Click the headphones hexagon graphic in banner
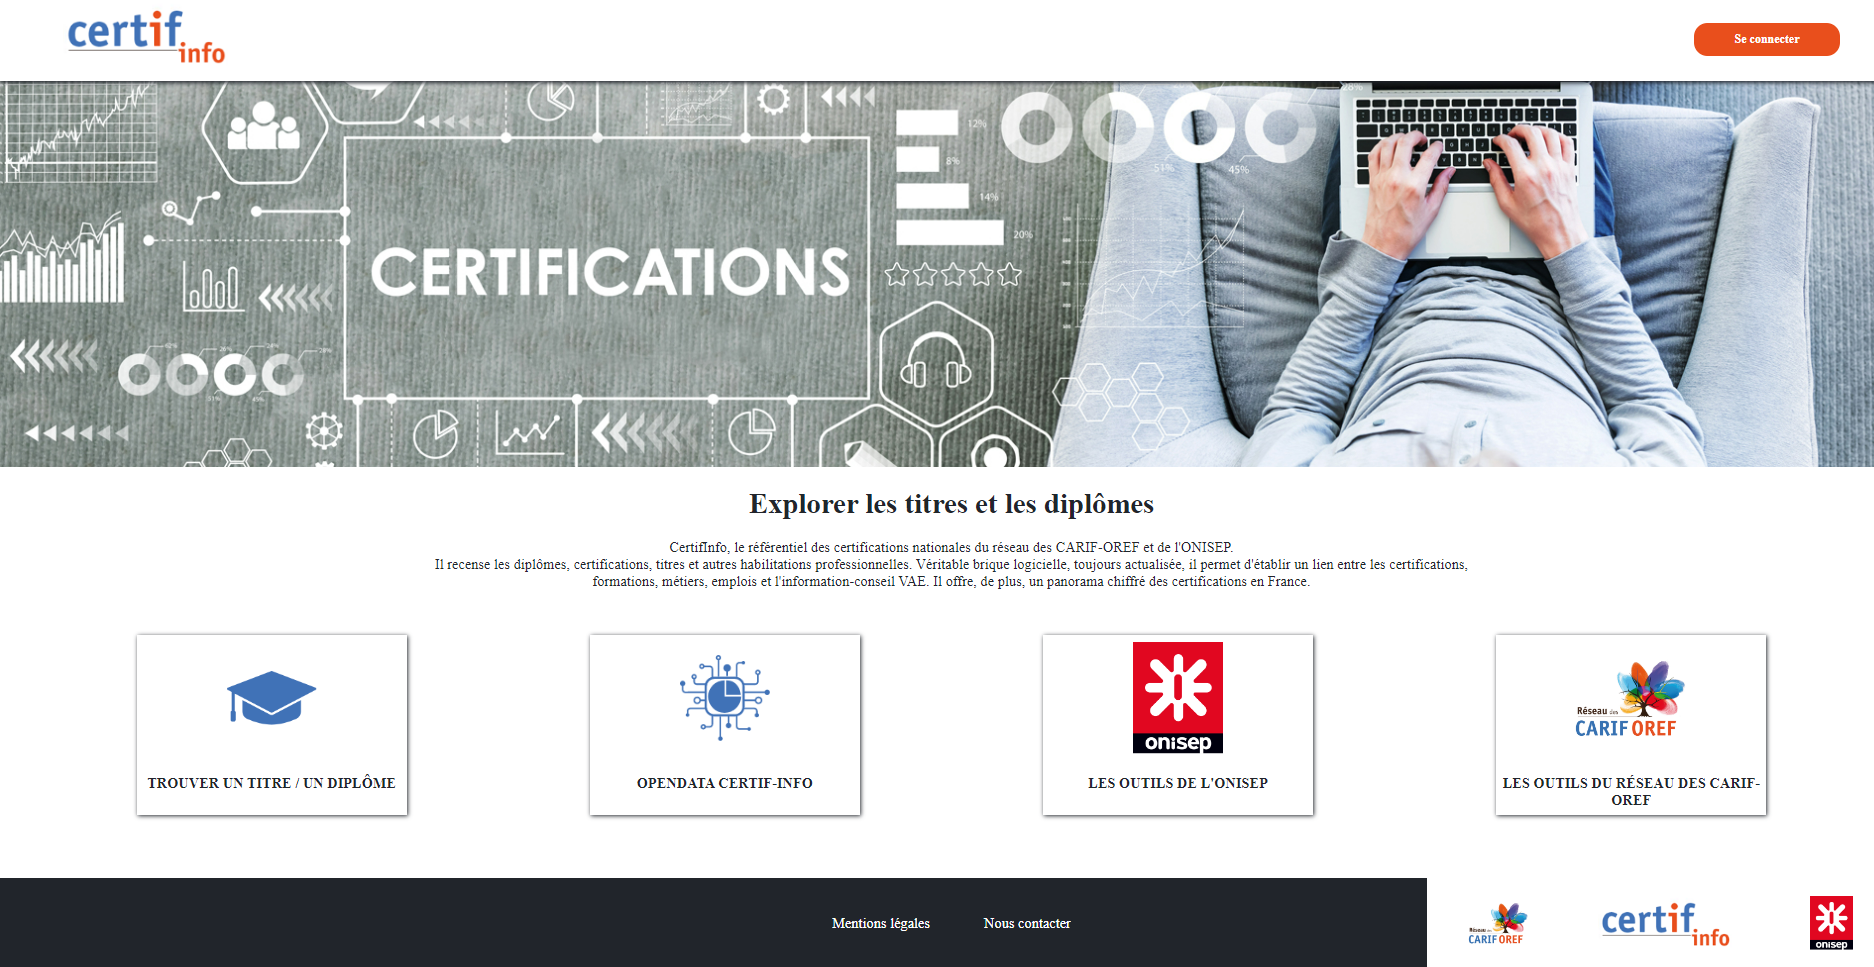Image resolution: width=1874 pixels, height=967 pixels. coord(936,362)
